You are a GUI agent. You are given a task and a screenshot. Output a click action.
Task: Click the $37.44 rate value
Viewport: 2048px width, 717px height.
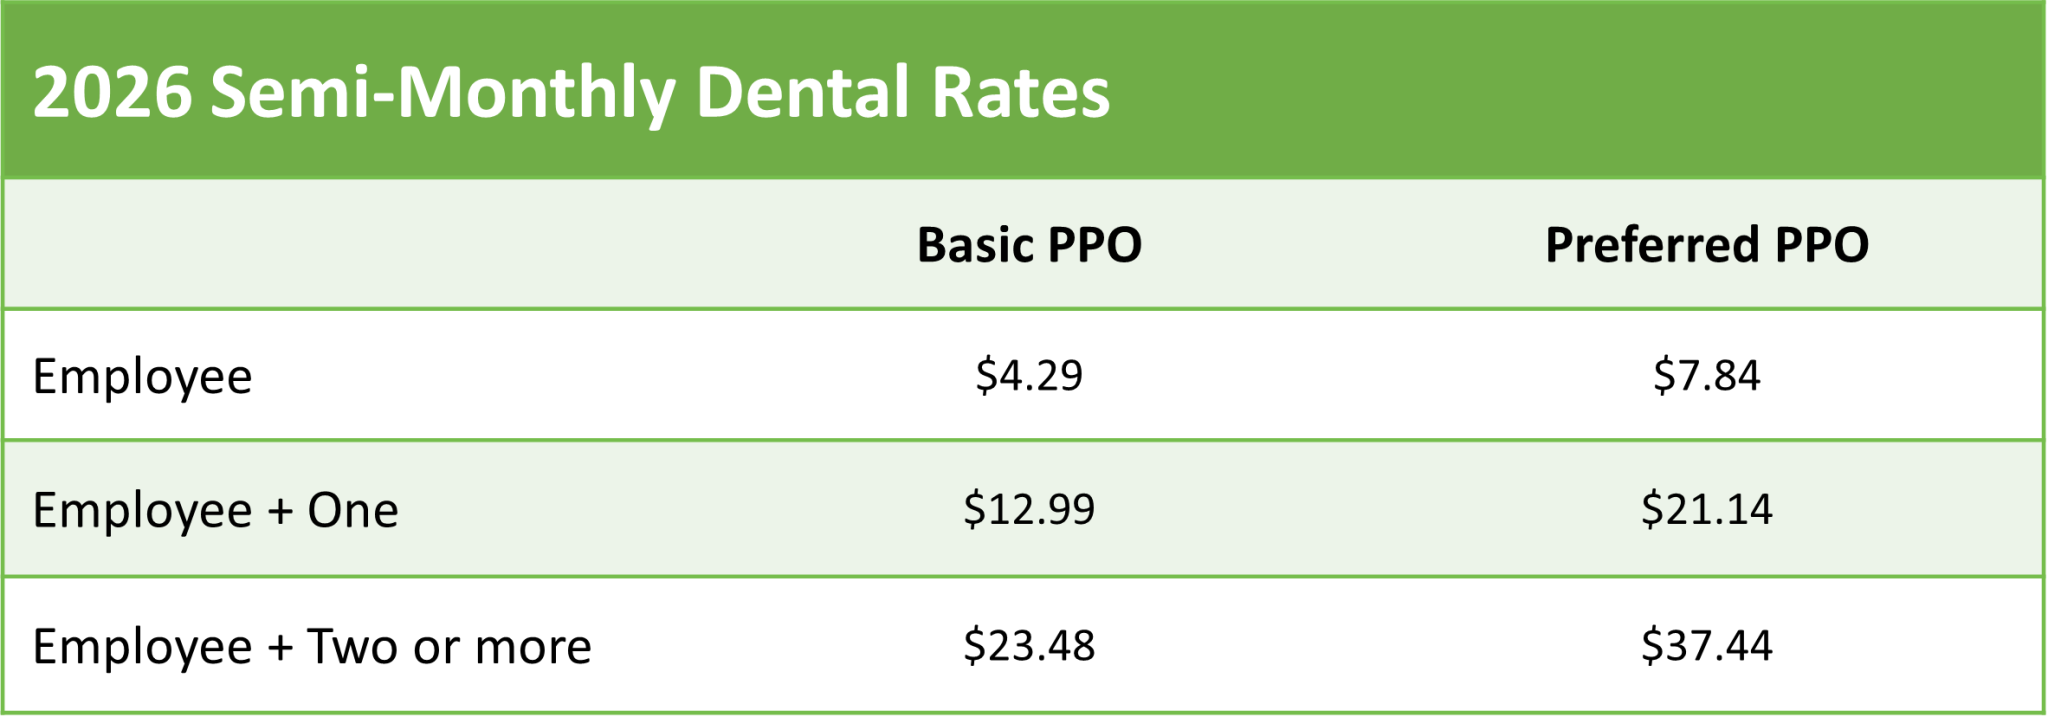coord(1706,645)
